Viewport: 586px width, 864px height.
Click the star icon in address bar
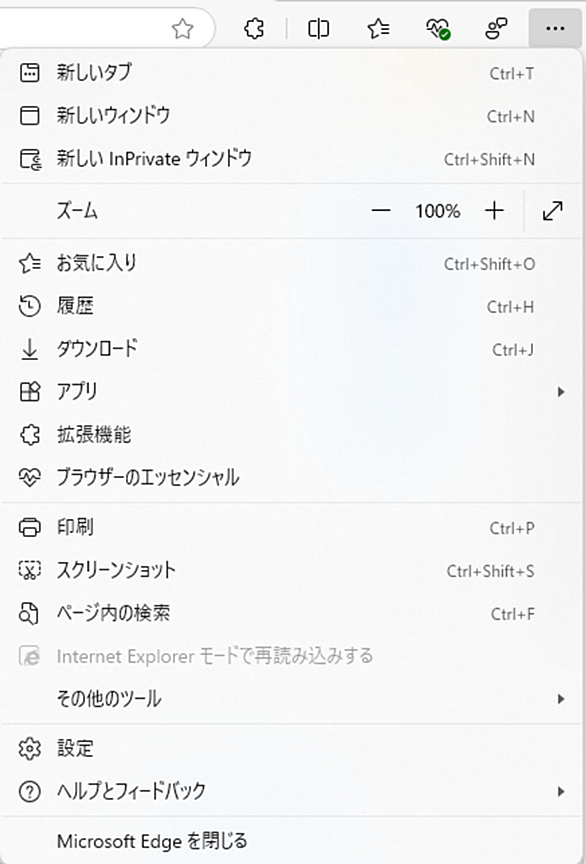coord(182,29)
